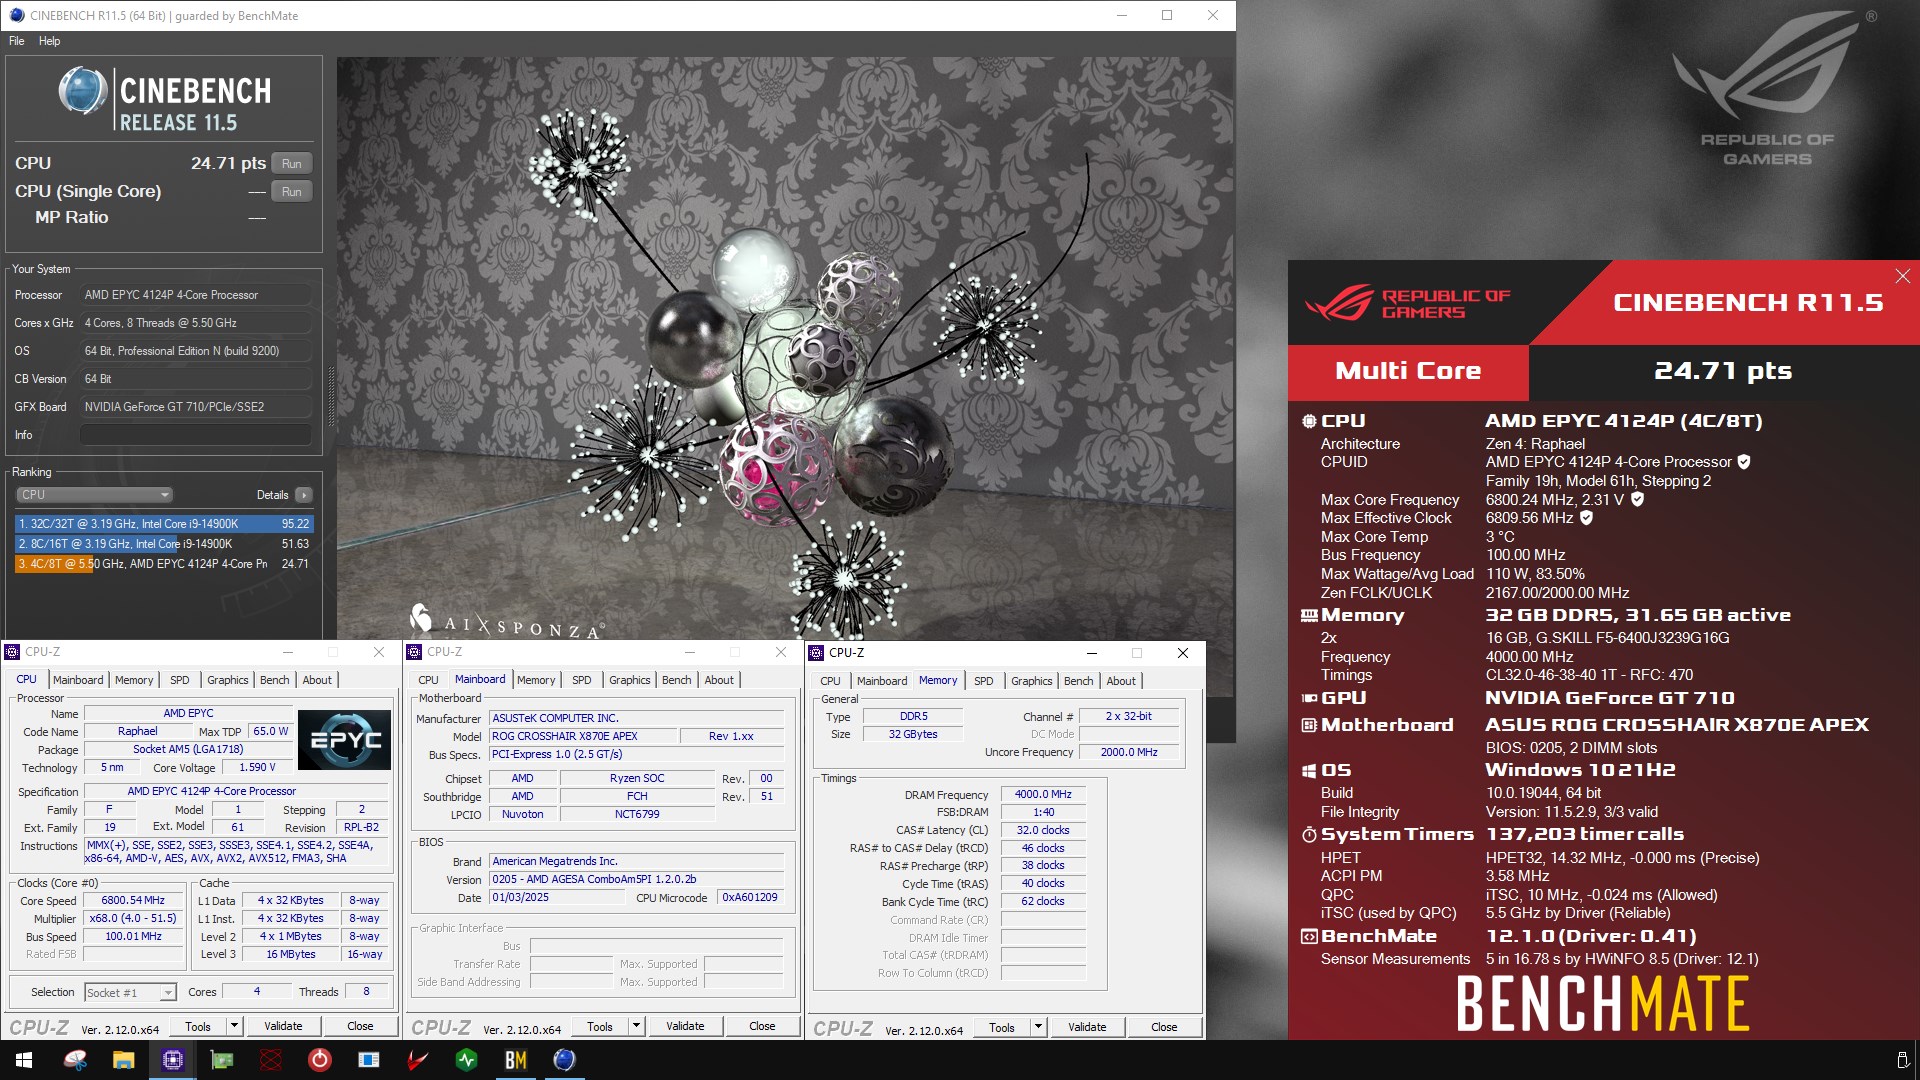Select the 32C/32T Intel Core i9-14900K ranking row

(164, 524)
